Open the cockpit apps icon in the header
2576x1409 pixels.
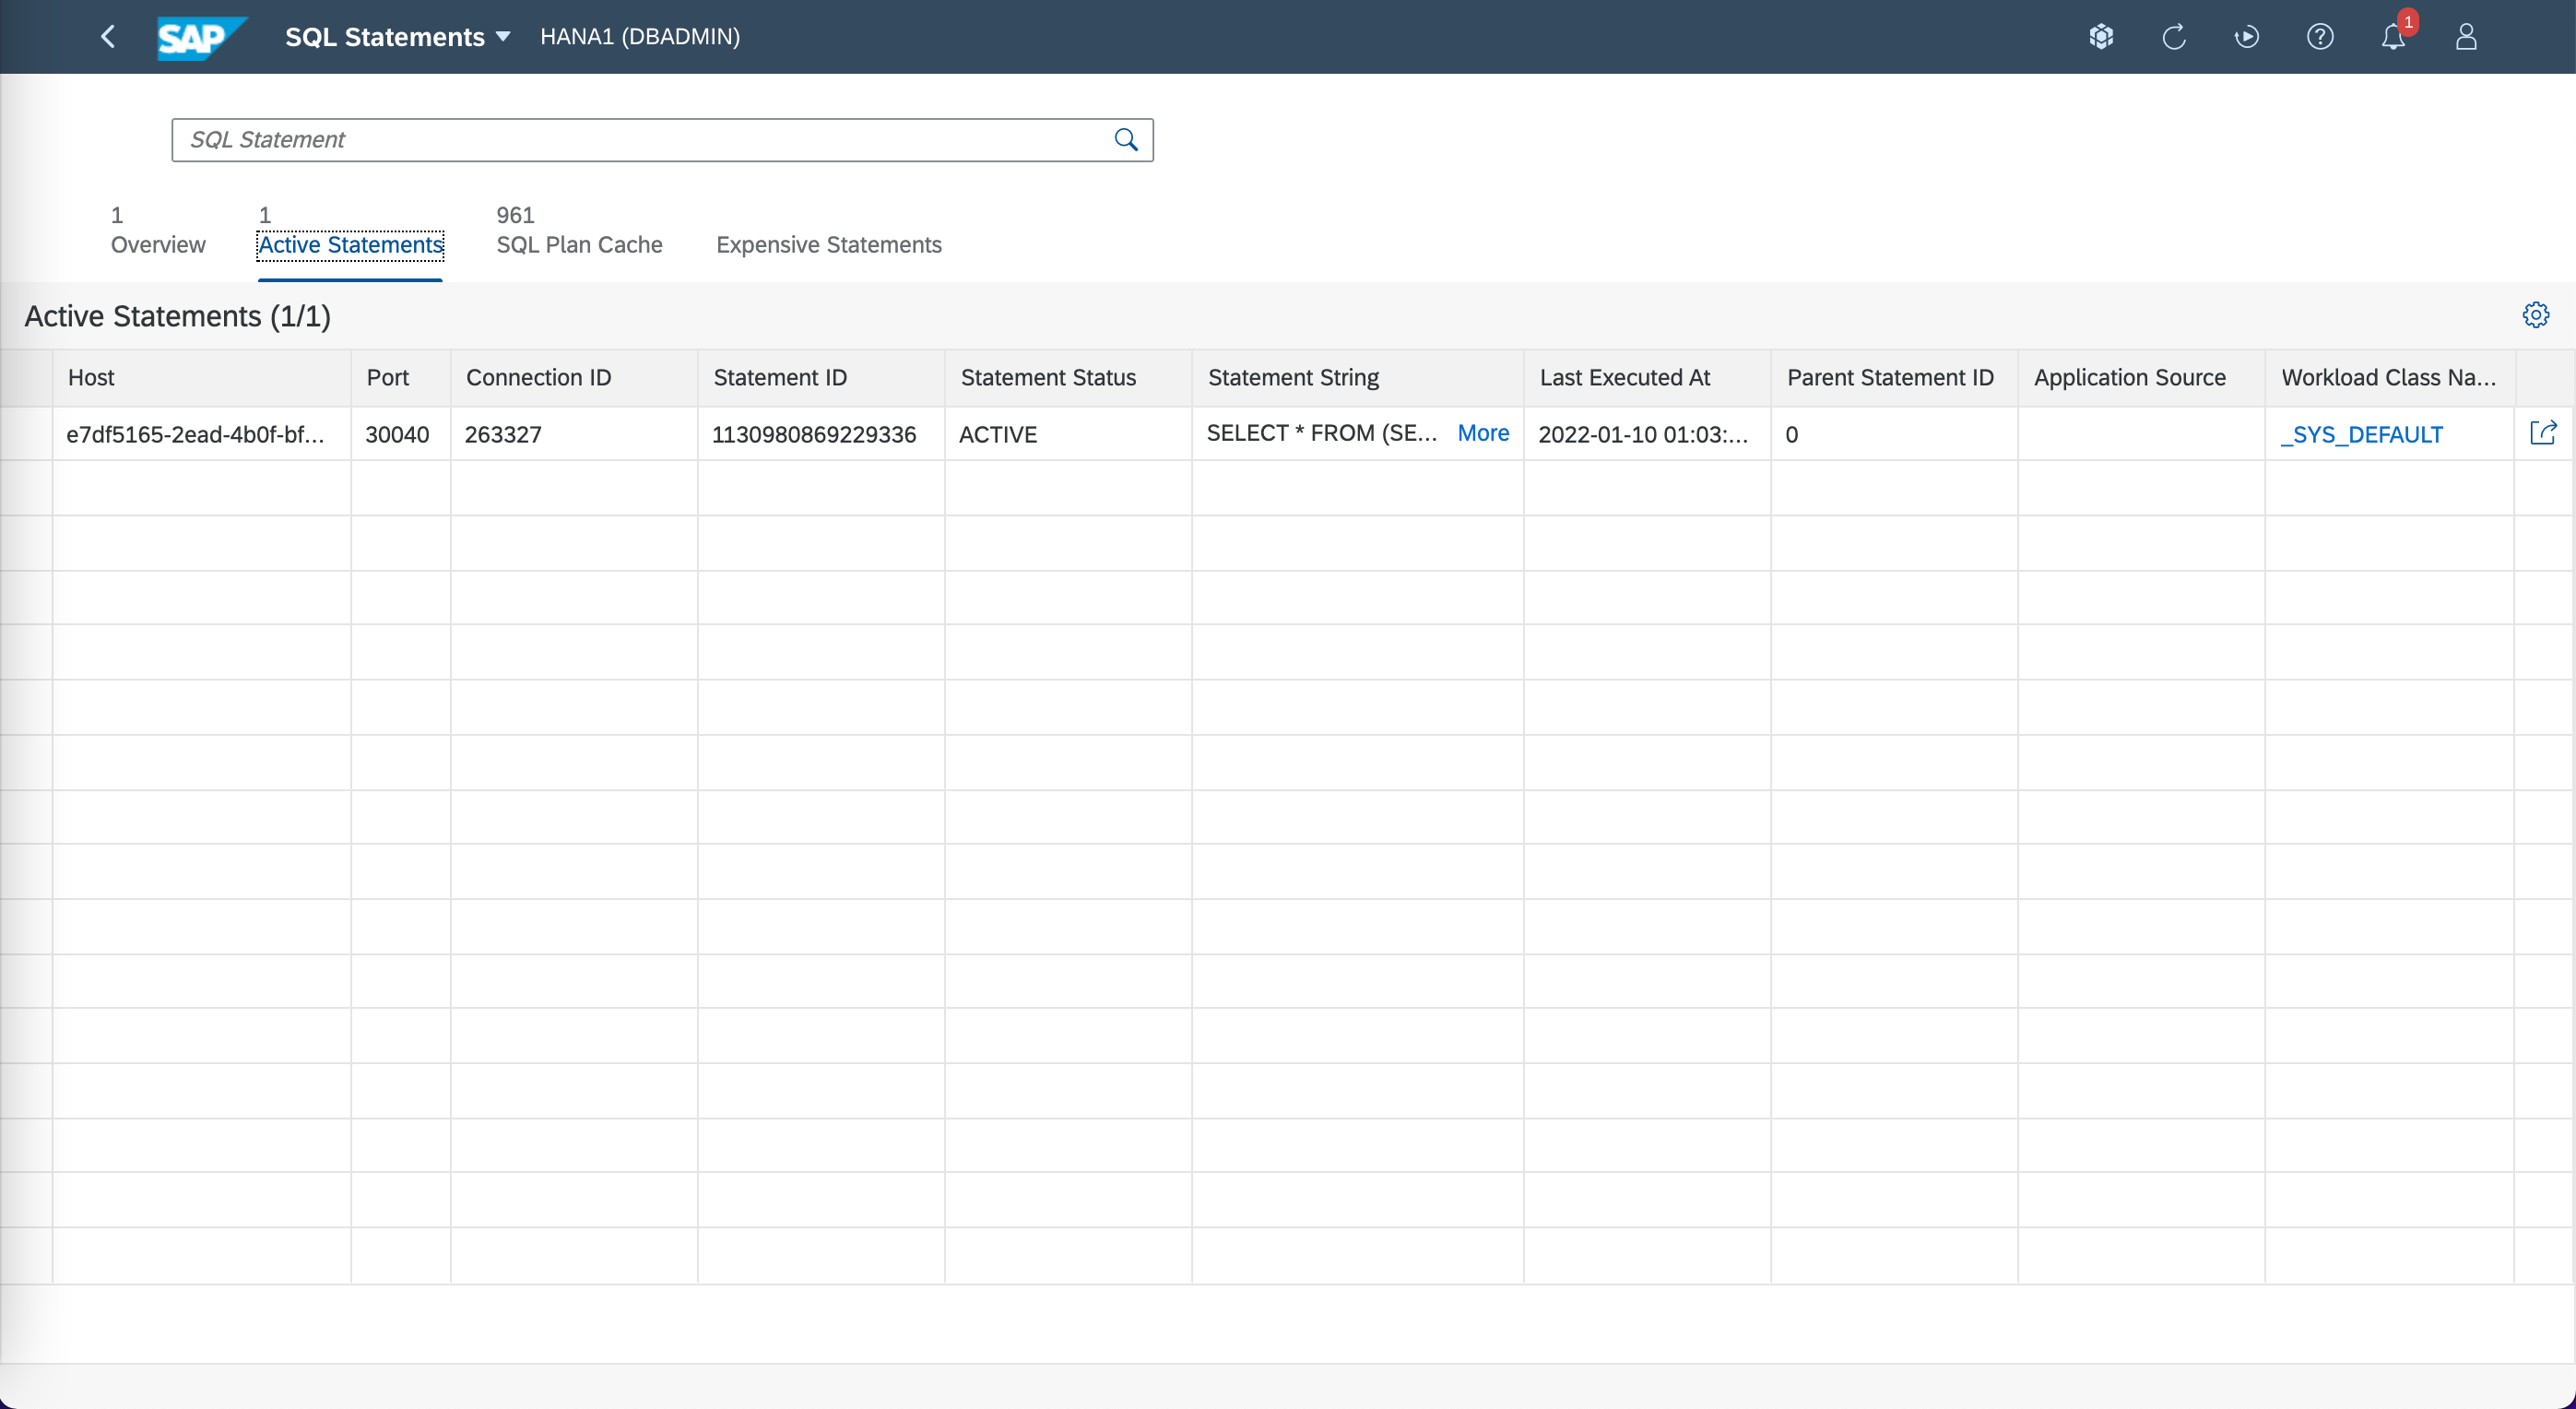click(x=2101, y=37)
